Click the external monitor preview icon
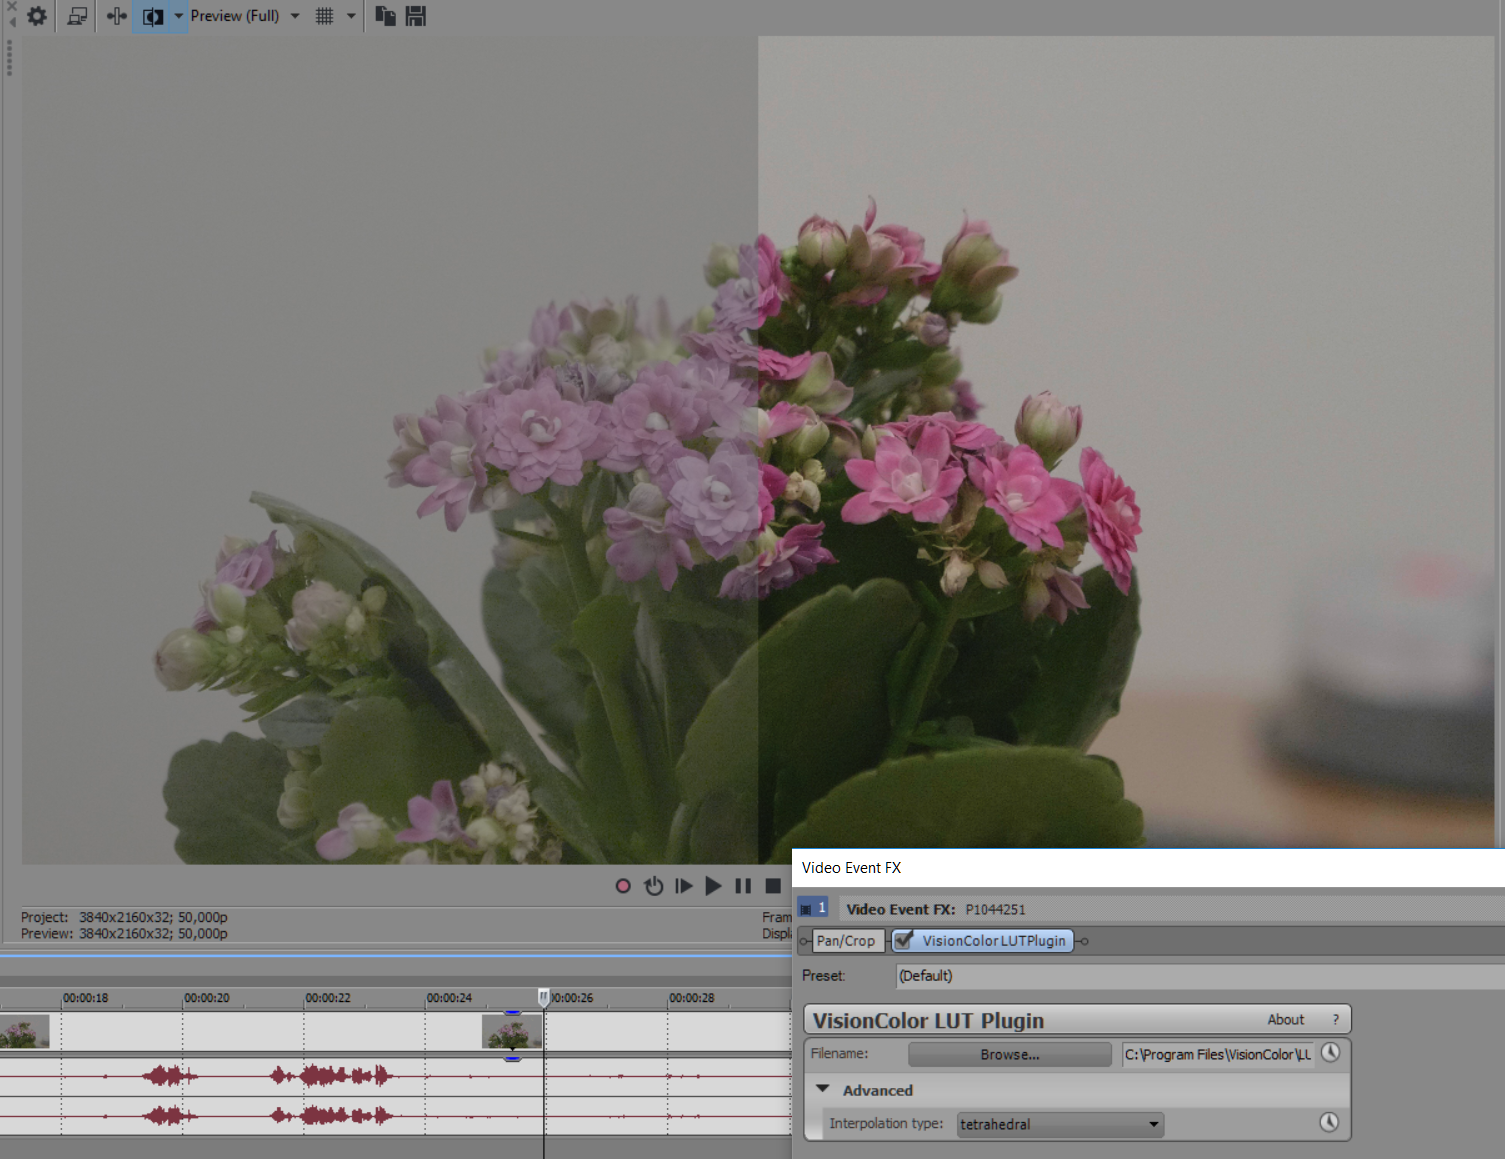Screen dimensions: 1505x1159 point(77,16)
